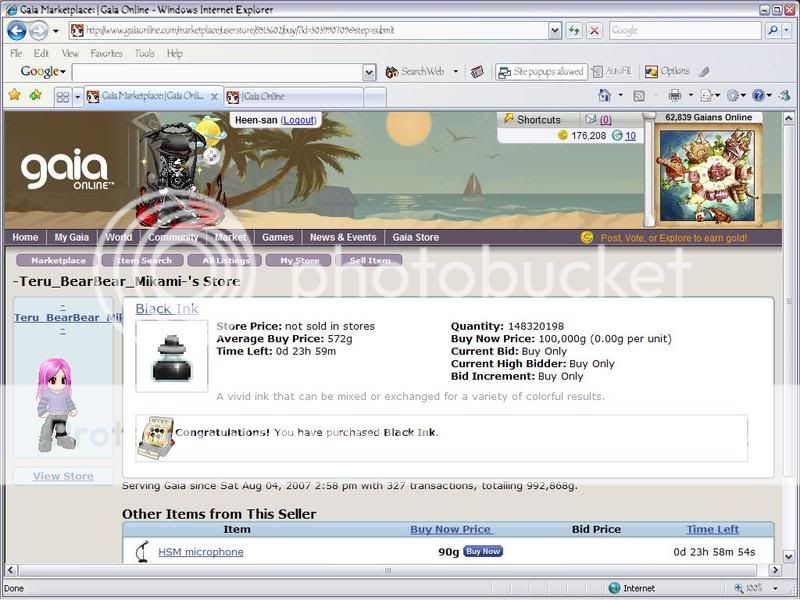Click the AutoFill icon on Google toolbar
Viewport: 800px width, 600px height.
(598, 70)
